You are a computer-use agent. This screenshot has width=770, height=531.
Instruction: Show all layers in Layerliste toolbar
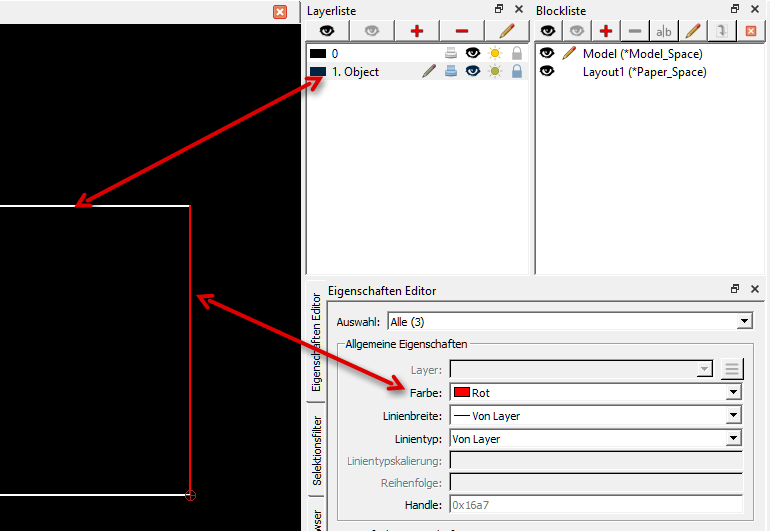pos(327,31)
